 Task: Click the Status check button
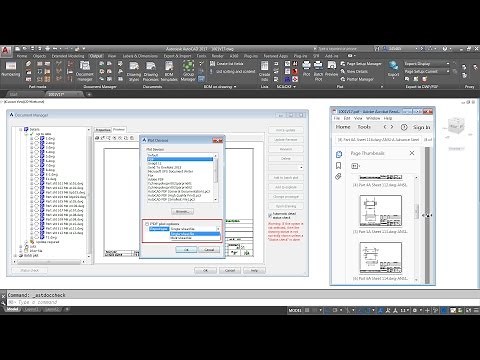click(30, 270)
